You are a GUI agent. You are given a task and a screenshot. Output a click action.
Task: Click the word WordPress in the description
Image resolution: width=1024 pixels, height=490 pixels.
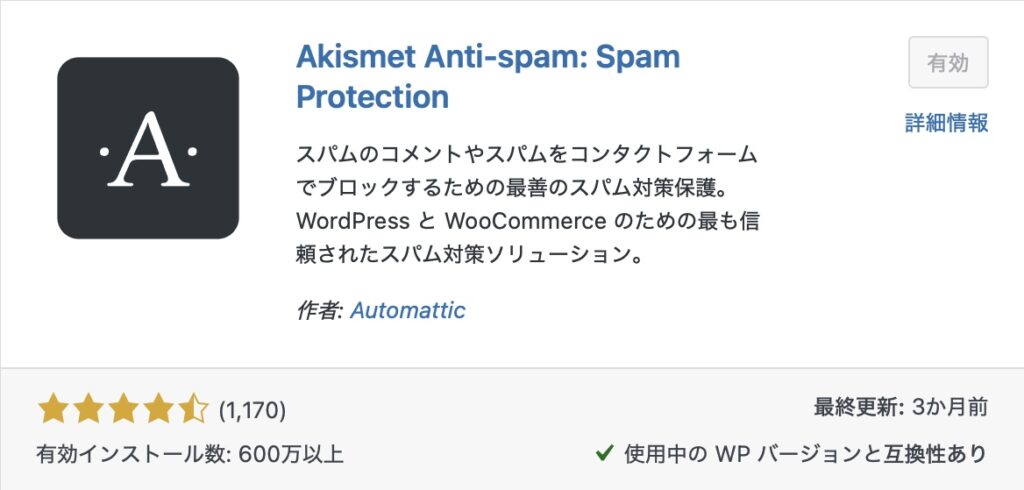pos(353,220)
